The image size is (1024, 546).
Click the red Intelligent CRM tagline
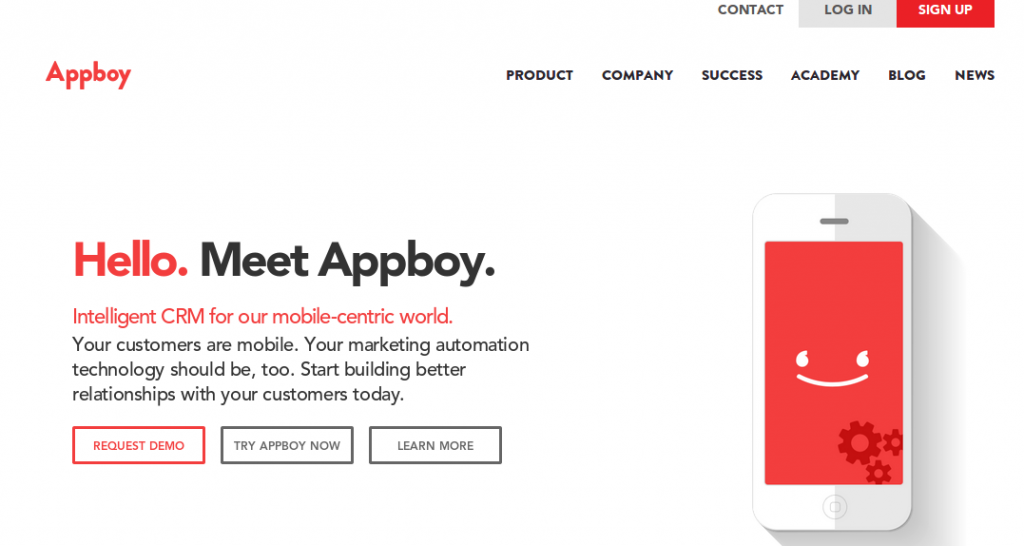(263, 317)
